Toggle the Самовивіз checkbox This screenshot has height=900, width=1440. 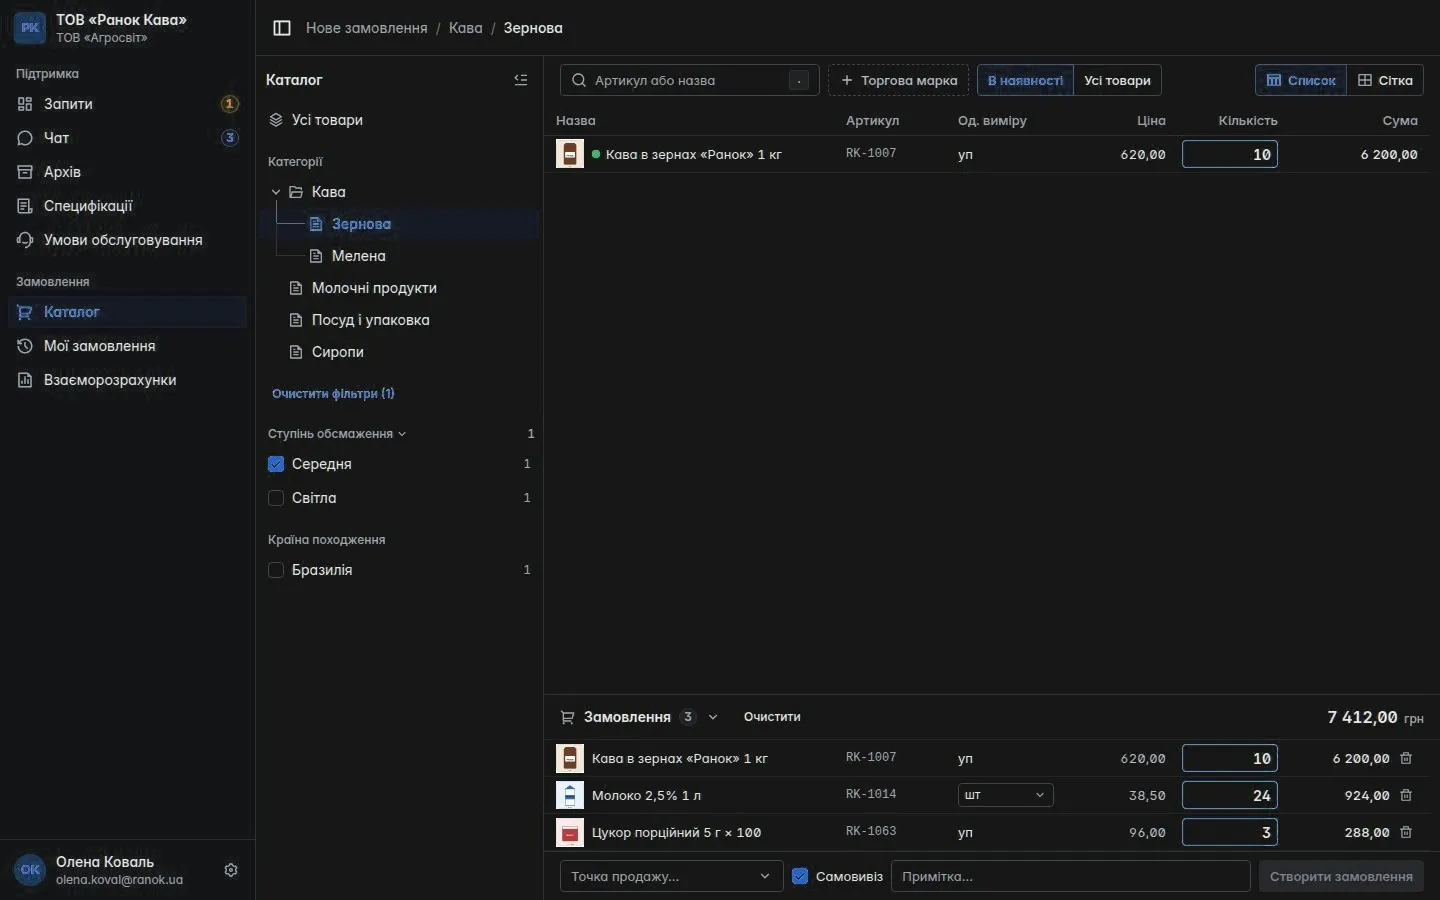(x=800, y=876)
